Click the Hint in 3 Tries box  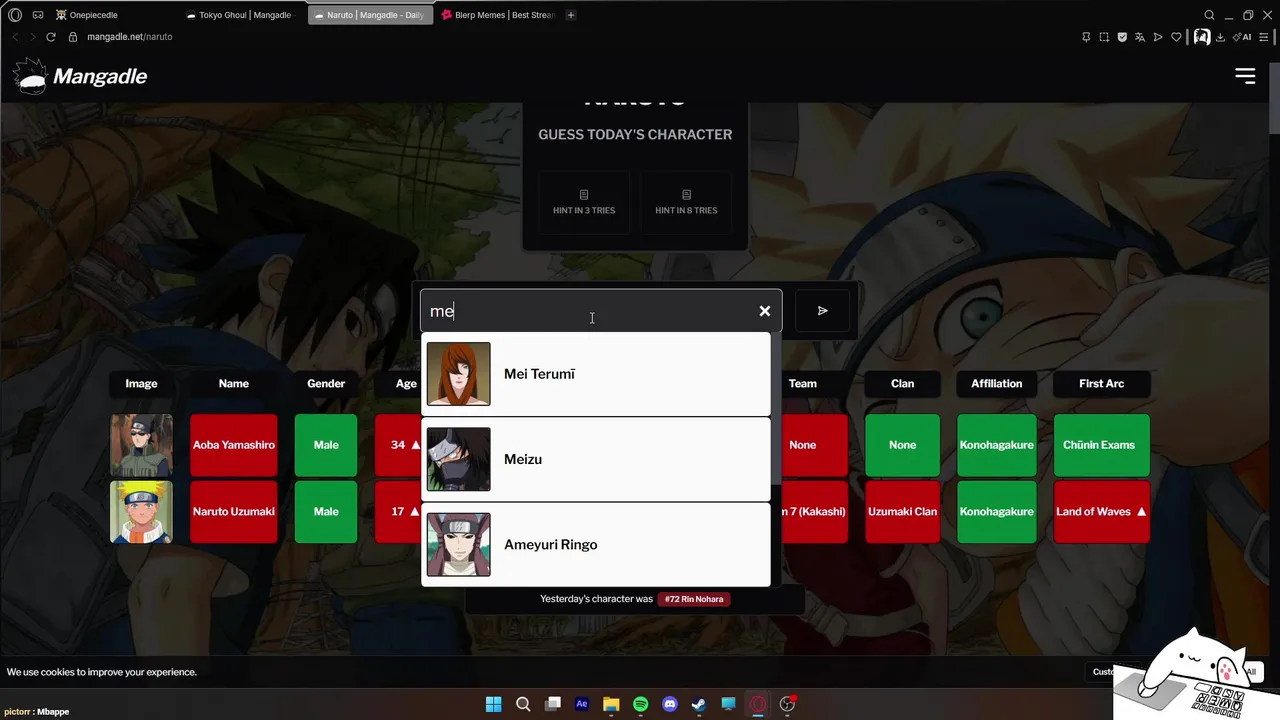click(584, 202)
